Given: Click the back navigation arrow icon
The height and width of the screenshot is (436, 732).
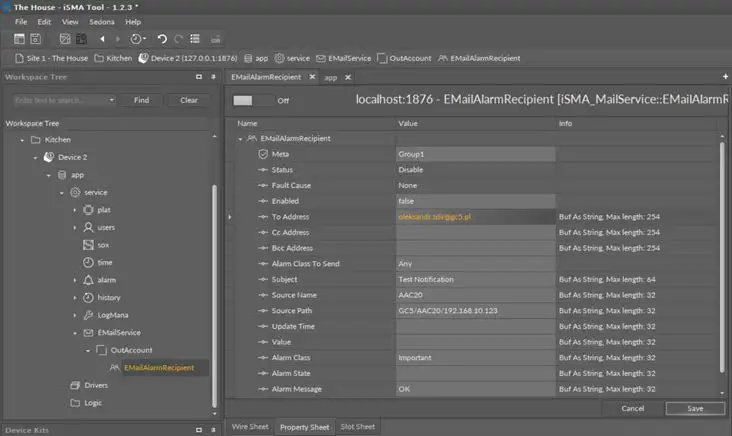Looking at the screenshot, I should [103, 39].
